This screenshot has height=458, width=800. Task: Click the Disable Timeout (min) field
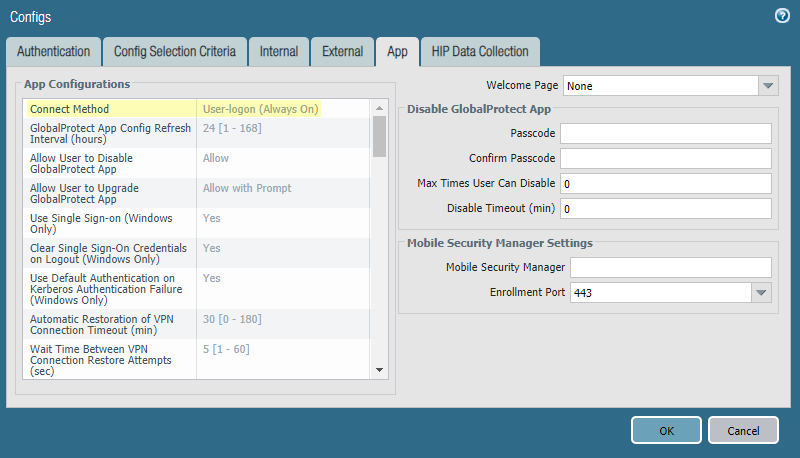[x=666, y=208]
